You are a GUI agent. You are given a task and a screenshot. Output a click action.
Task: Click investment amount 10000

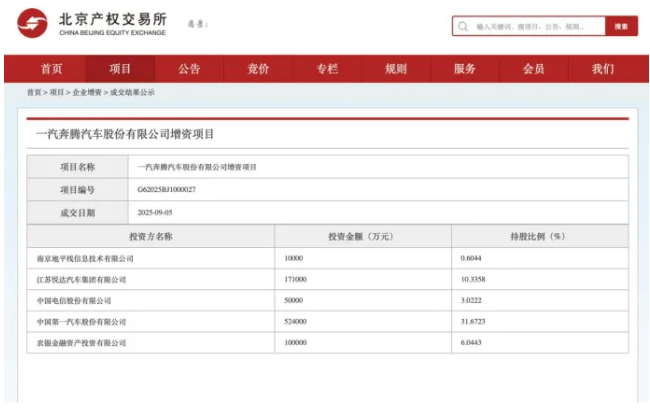click(x=293, y=258)
